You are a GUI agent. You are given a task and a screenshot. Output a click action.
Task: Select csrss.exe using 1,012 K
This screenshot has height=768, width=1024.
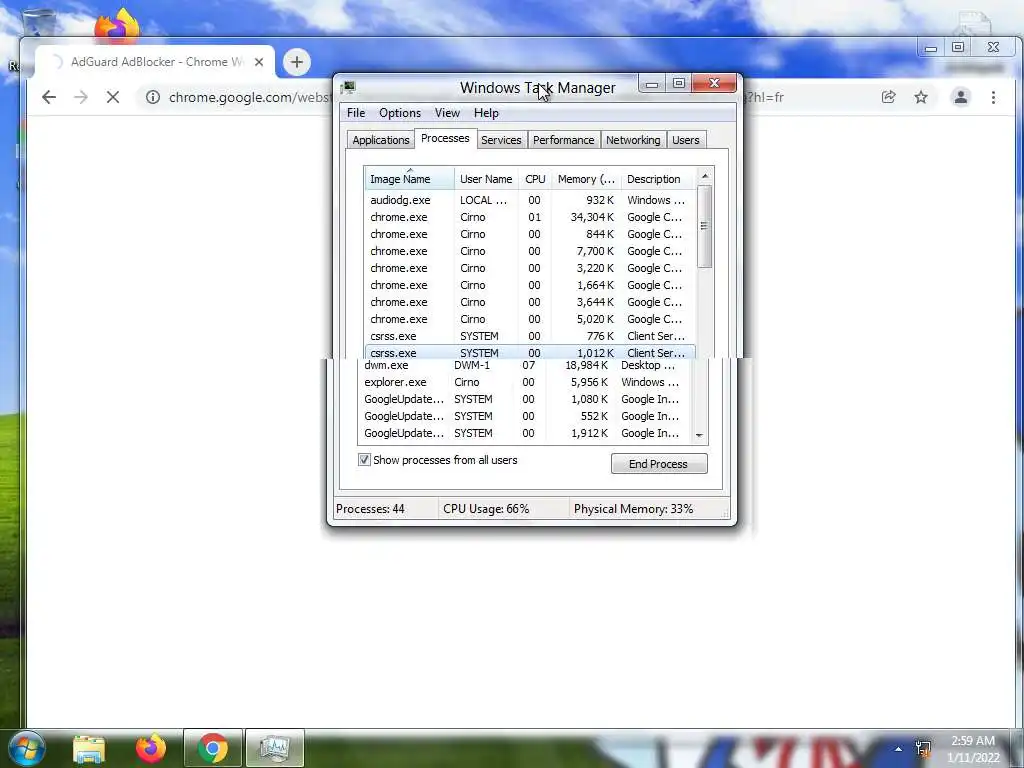(x=530, y=352)
